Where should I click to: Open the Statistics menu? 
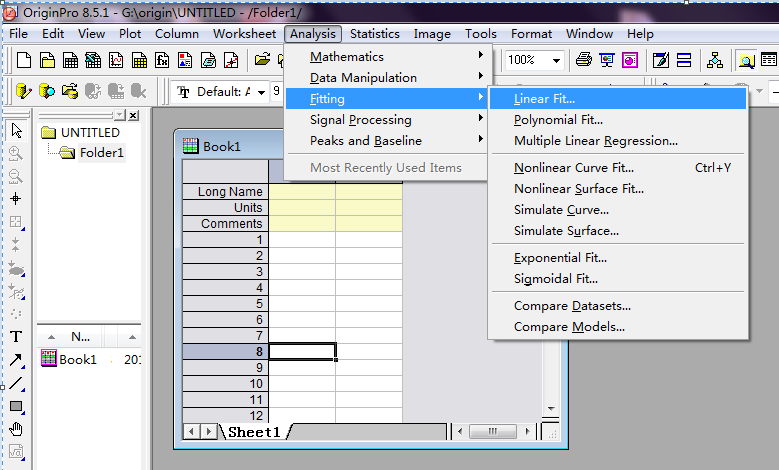coord(375,34)
